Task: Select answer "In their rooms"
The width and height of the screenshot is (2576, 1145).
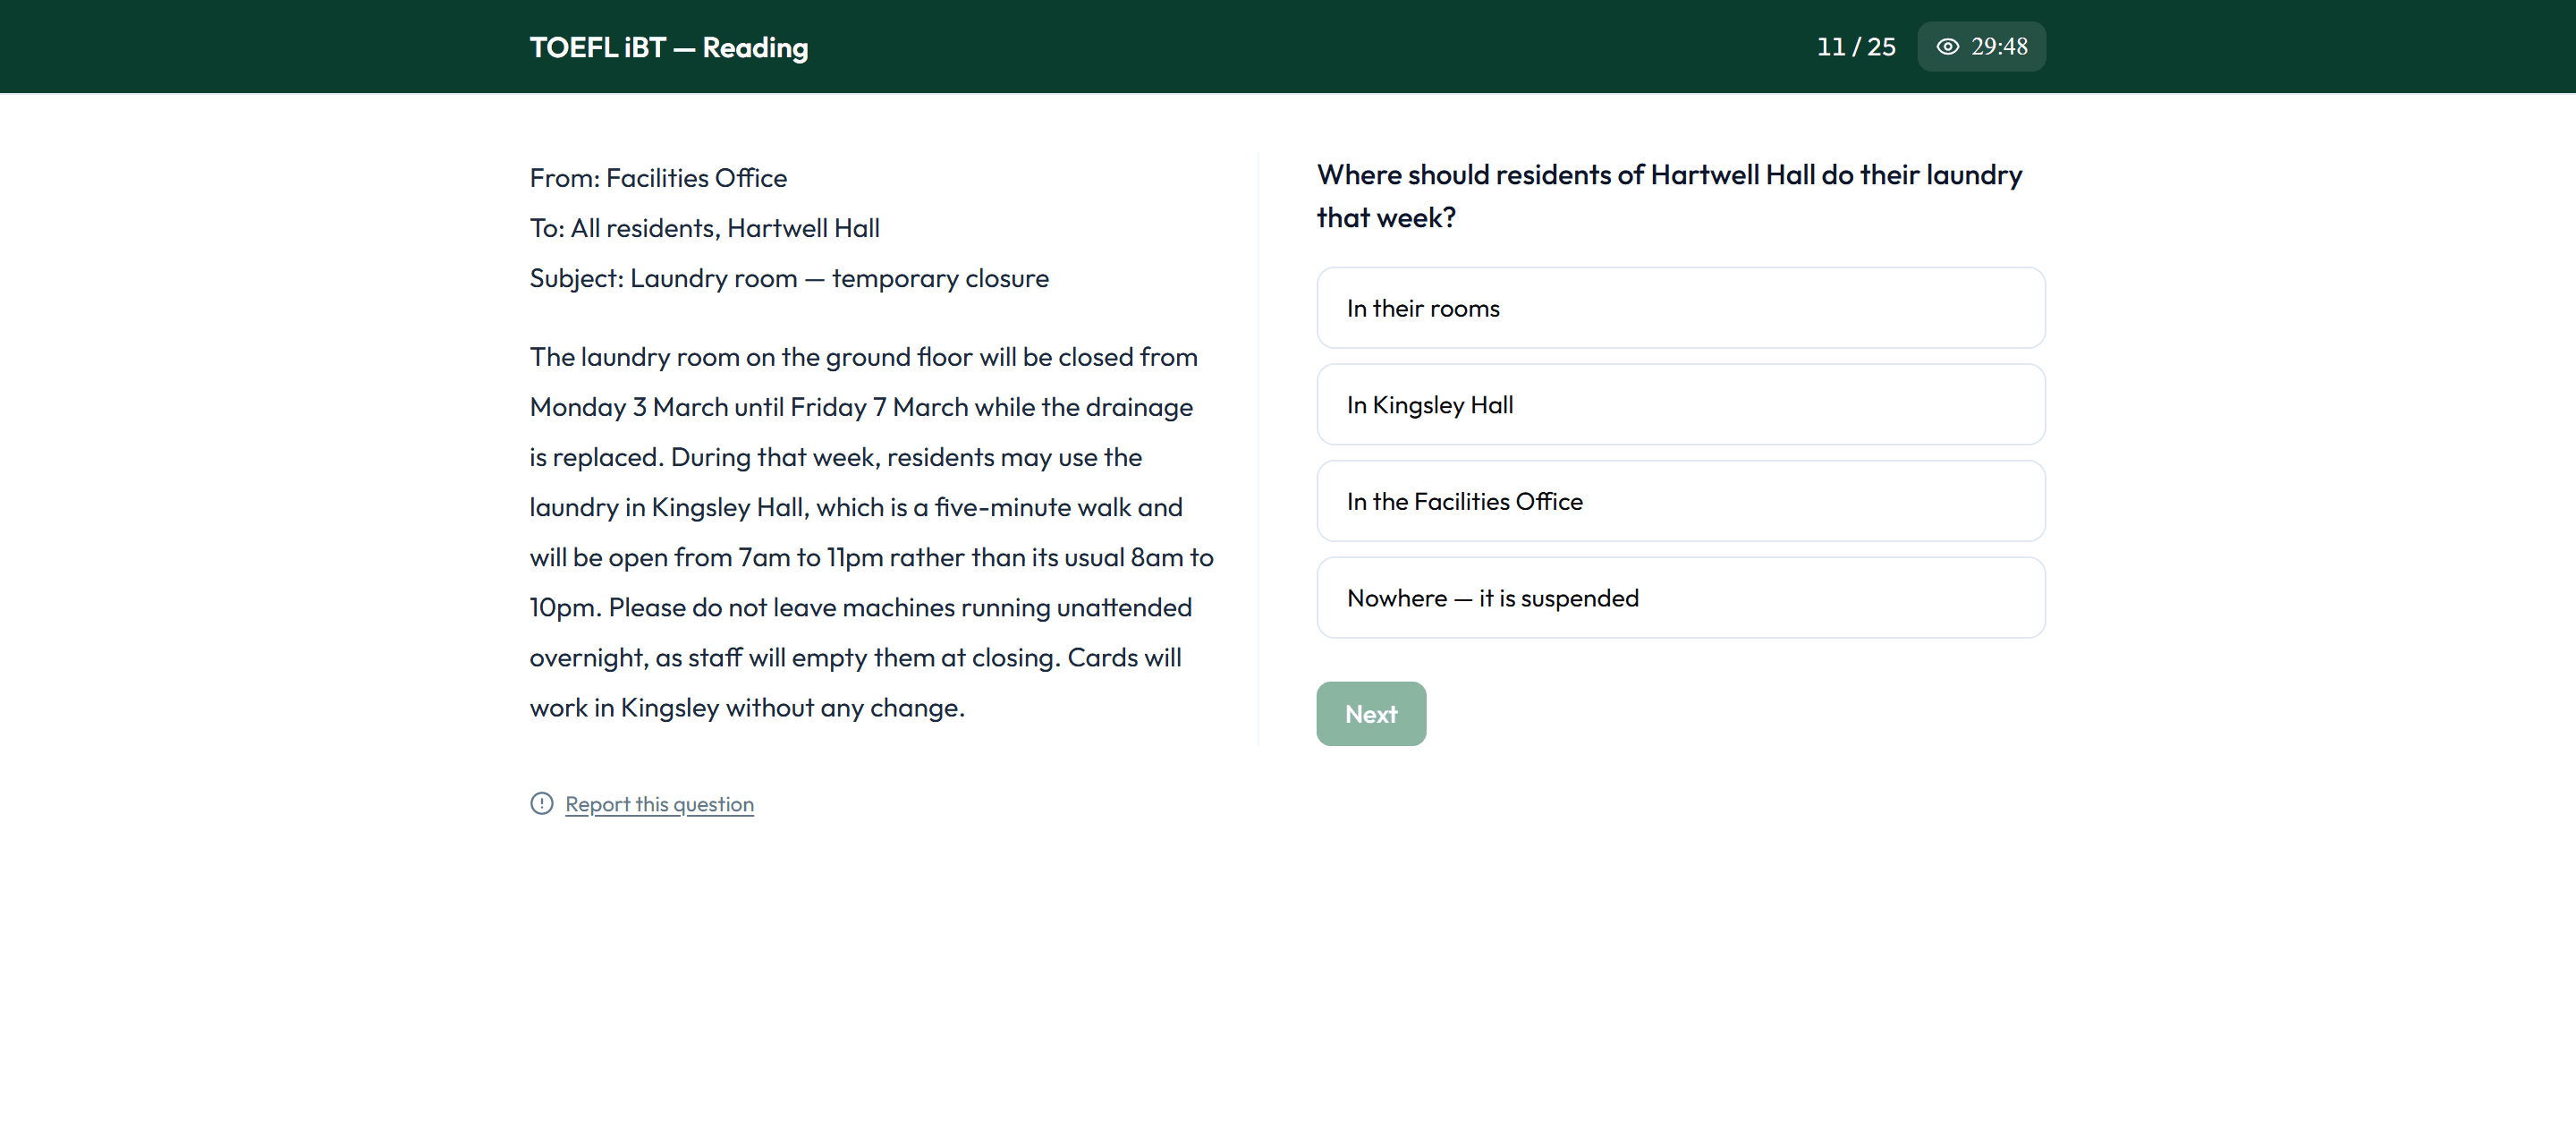Action: point(1680,308)
